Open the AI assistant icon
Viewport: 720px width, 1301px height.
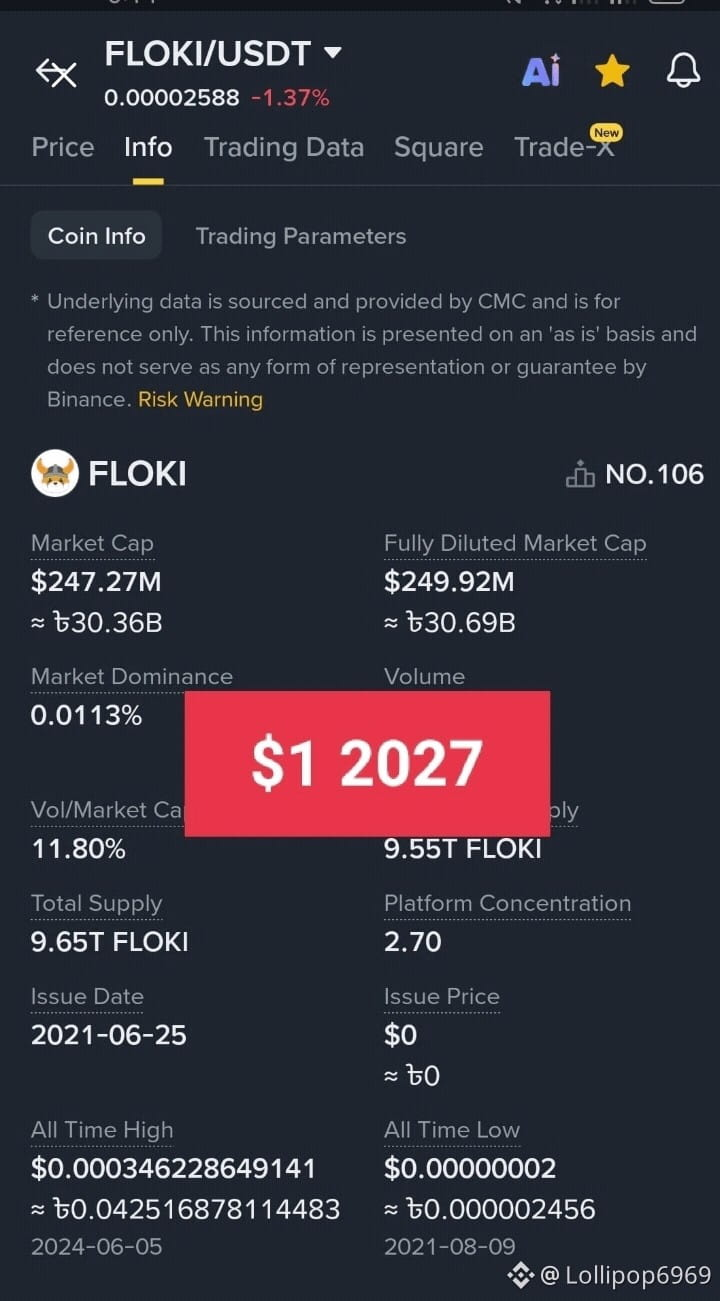pyautogui.click(x=541, y=71)
